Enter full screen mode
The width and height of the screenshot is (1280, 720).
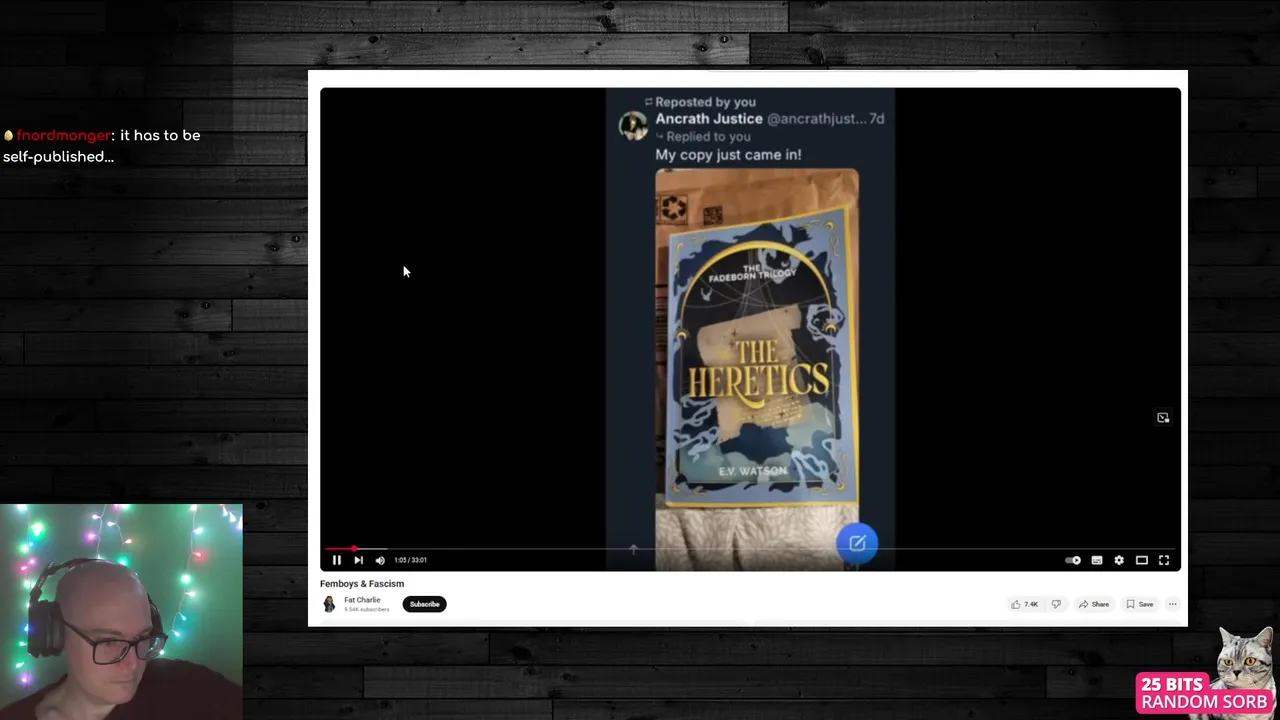pyautogui.click(x=1164, y=560)
